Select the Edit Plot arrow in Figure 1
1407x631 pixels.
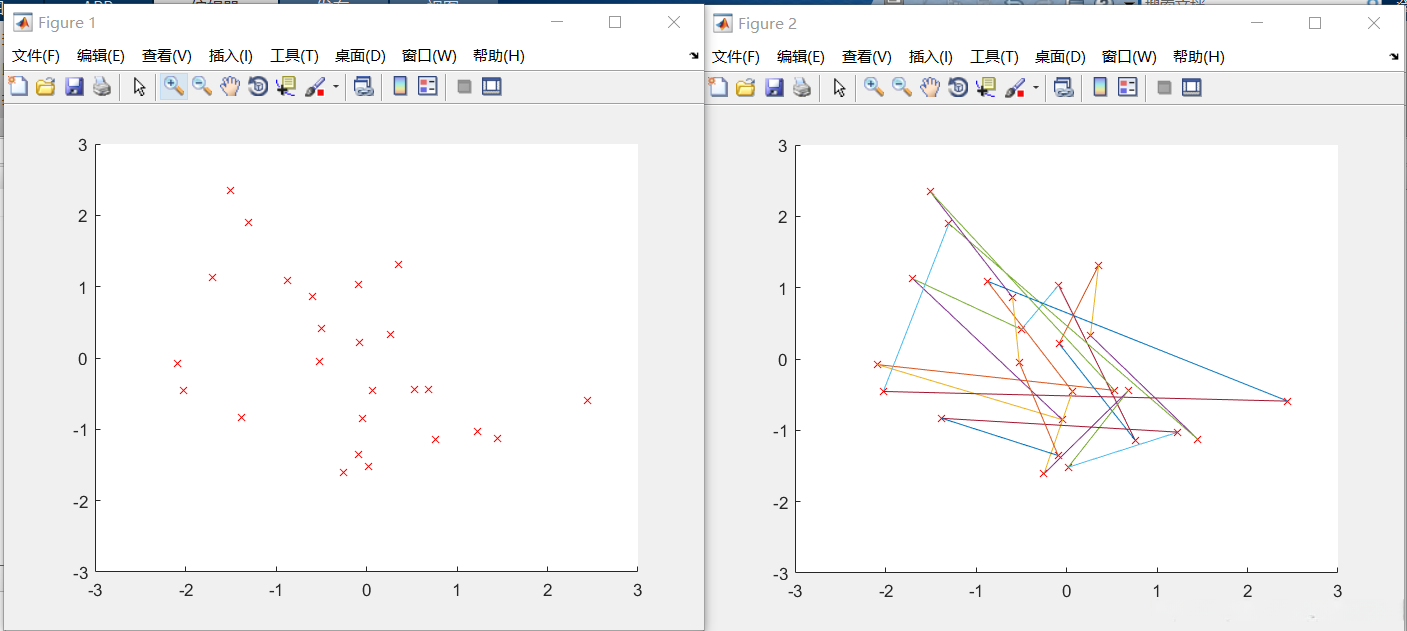(x=140, y=87)
